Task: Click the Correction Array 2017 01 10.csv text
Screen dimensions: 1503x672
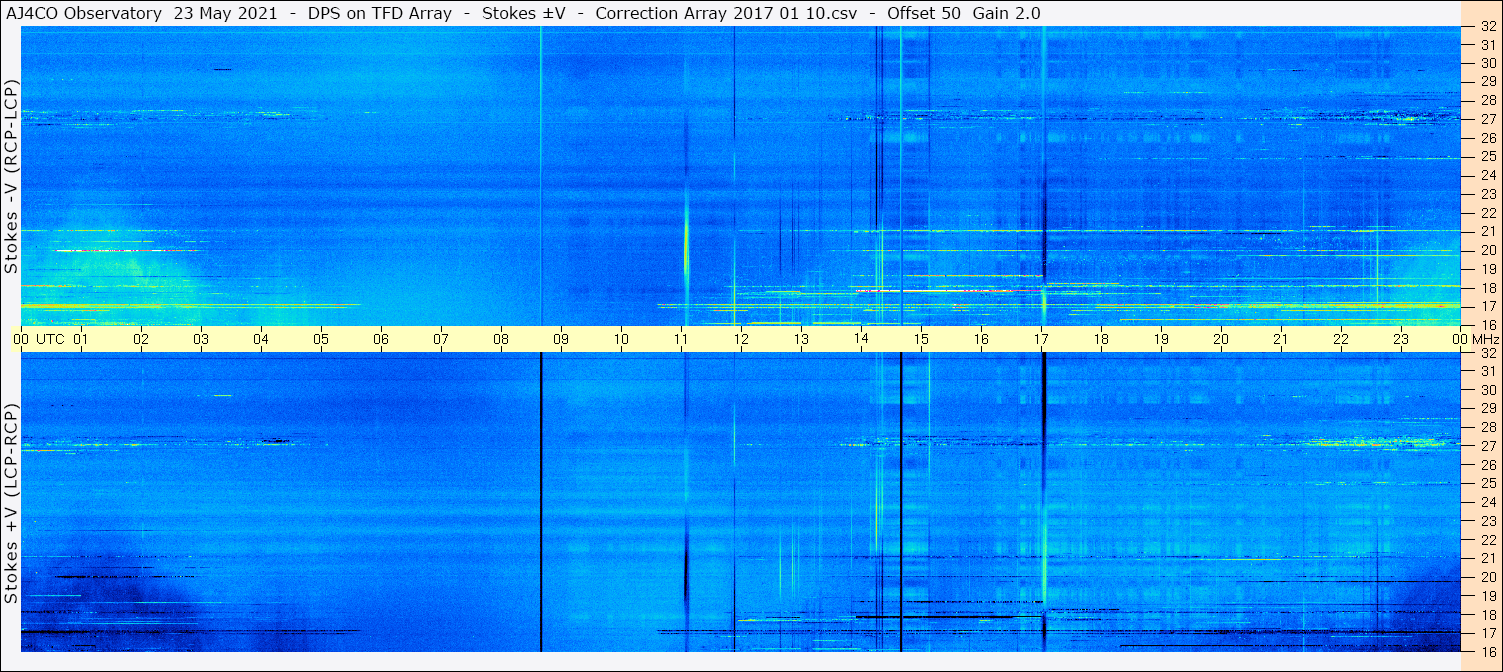Action: 719,13
